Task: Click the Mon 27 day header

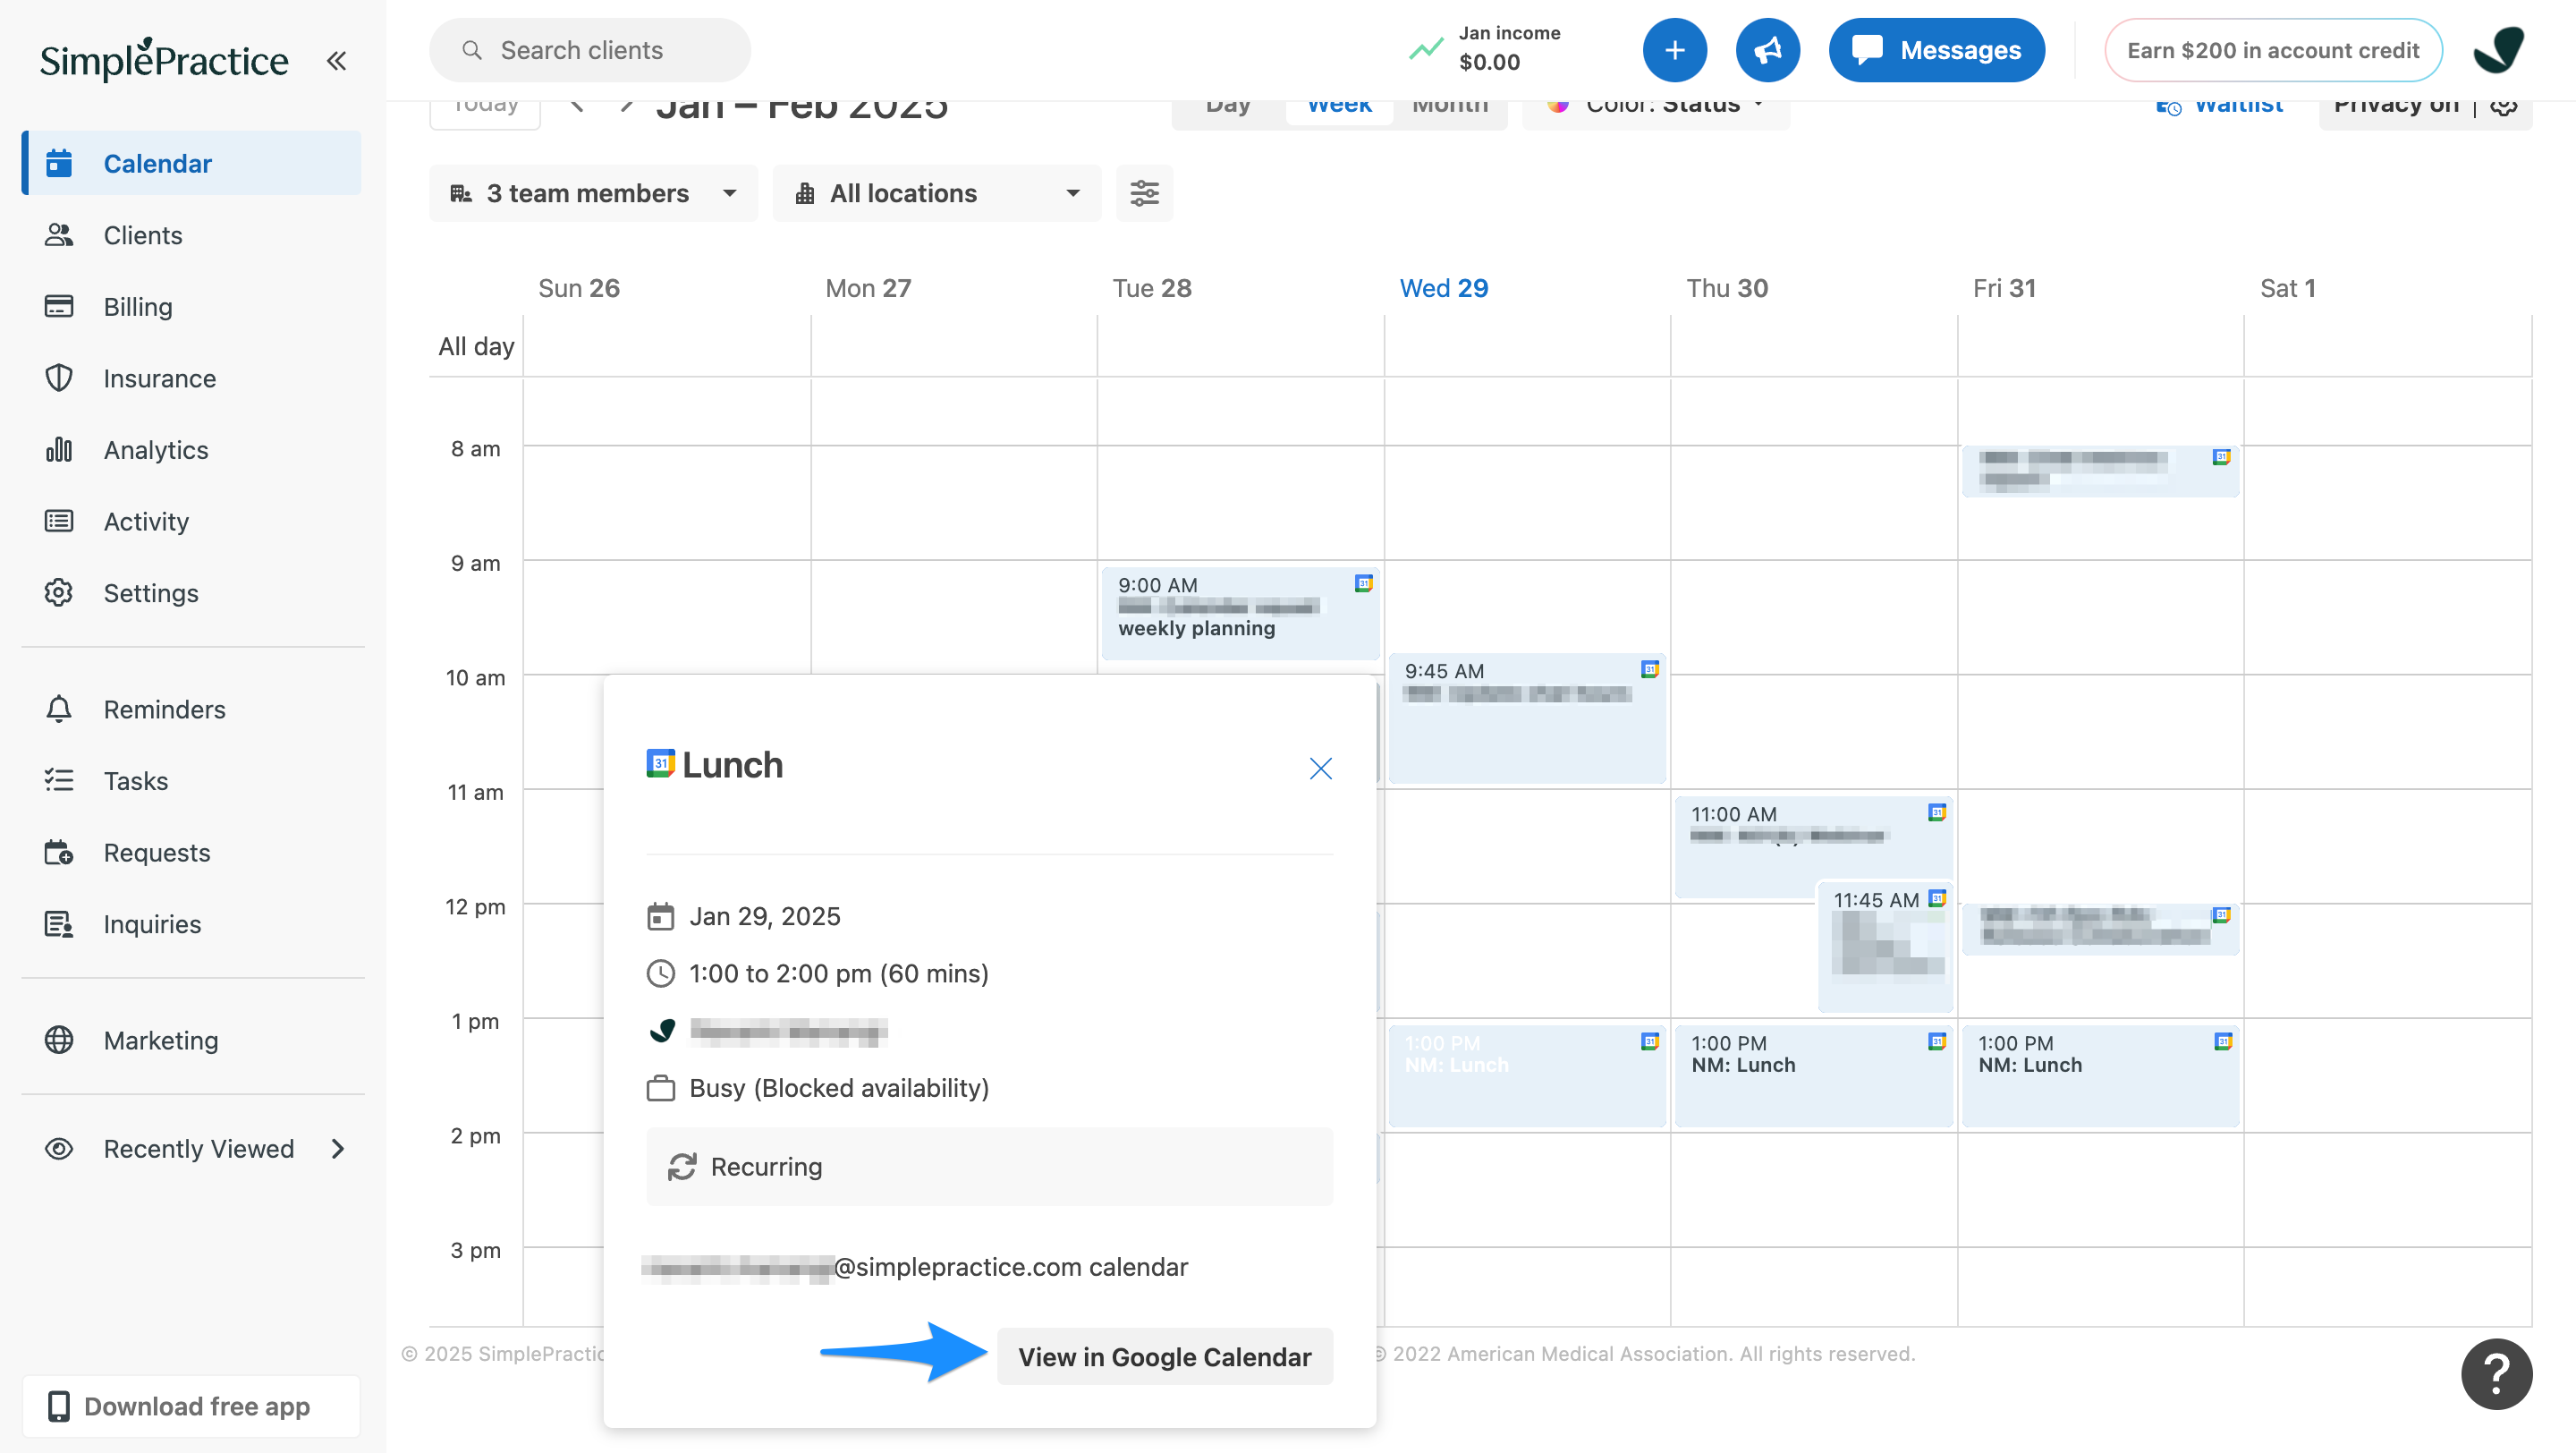Action: coord(868,288)
